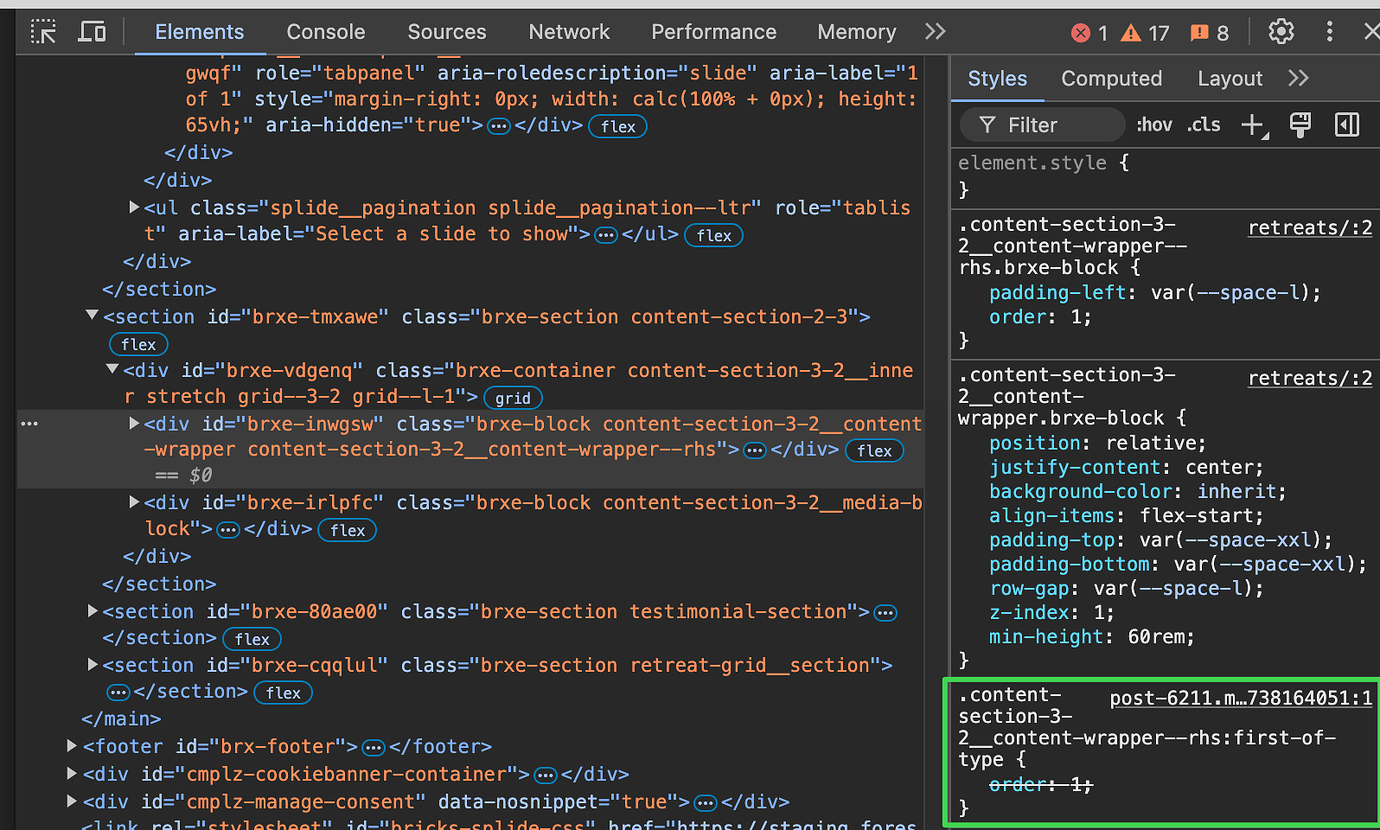Open the post-6211 stylesheet source link
This screenshot has width=1380, height=830.
[x=1240, y=697]
